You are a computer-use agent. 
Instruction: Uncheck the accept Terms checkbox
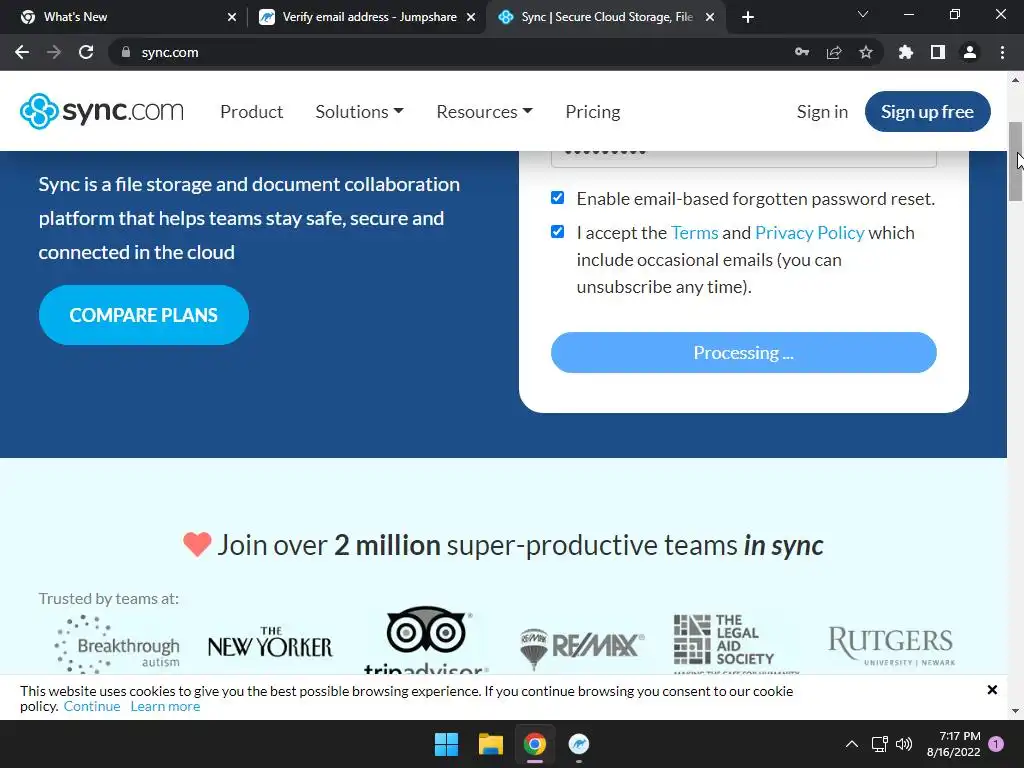click(x=557, y=232)
